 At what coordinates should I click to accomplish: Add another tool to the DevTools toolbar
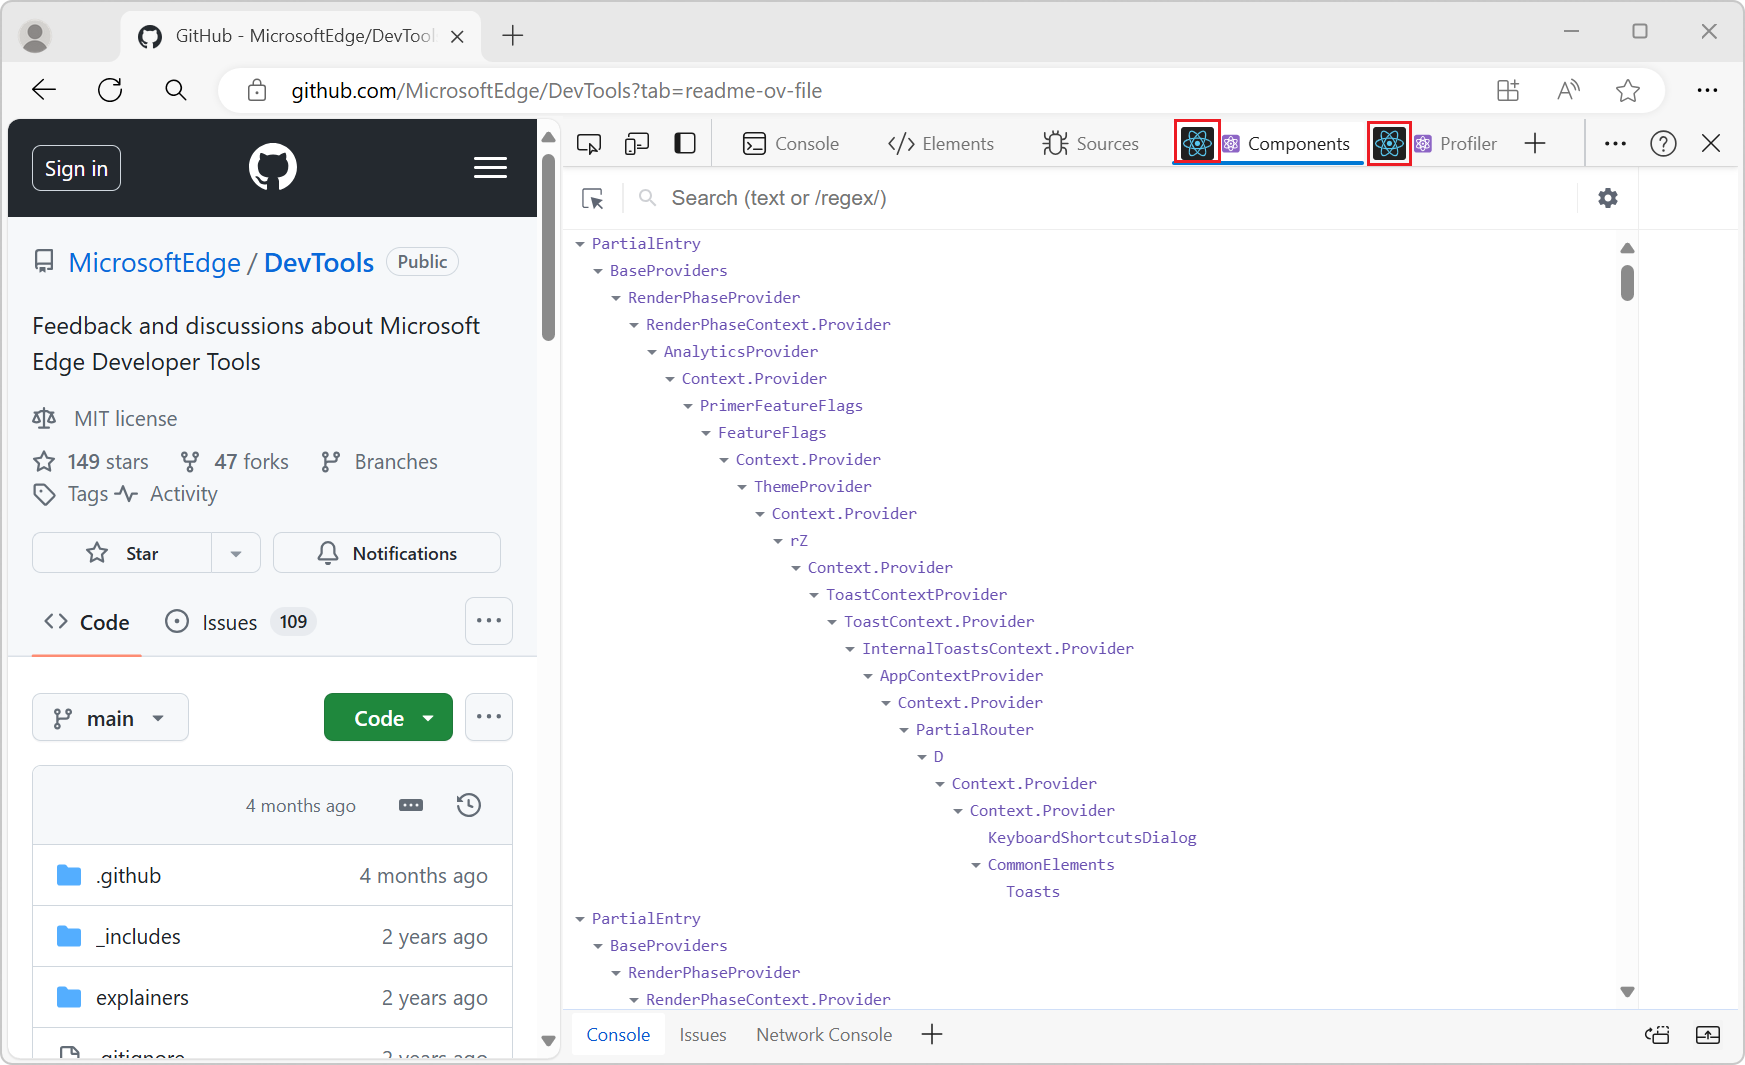pos(1535,144)
